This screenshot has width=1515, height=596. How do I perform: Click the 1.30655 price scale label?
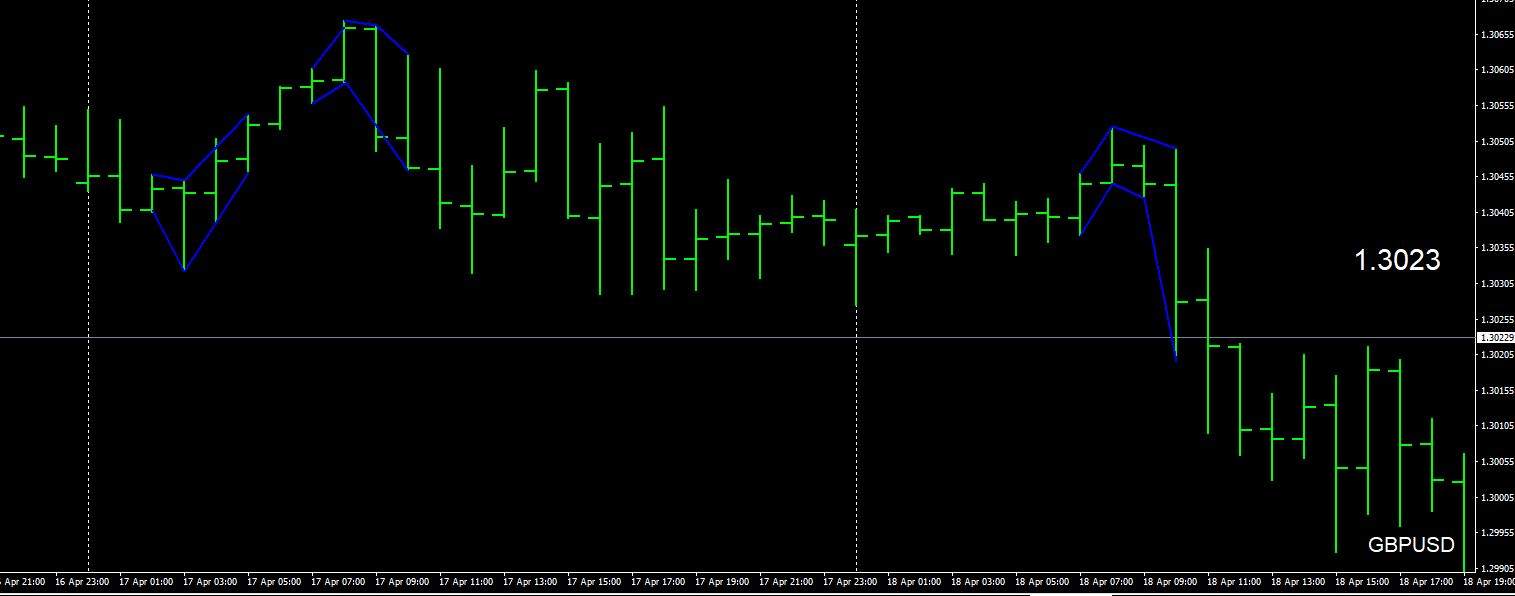pyautogui.click(x=1495, y=34)
